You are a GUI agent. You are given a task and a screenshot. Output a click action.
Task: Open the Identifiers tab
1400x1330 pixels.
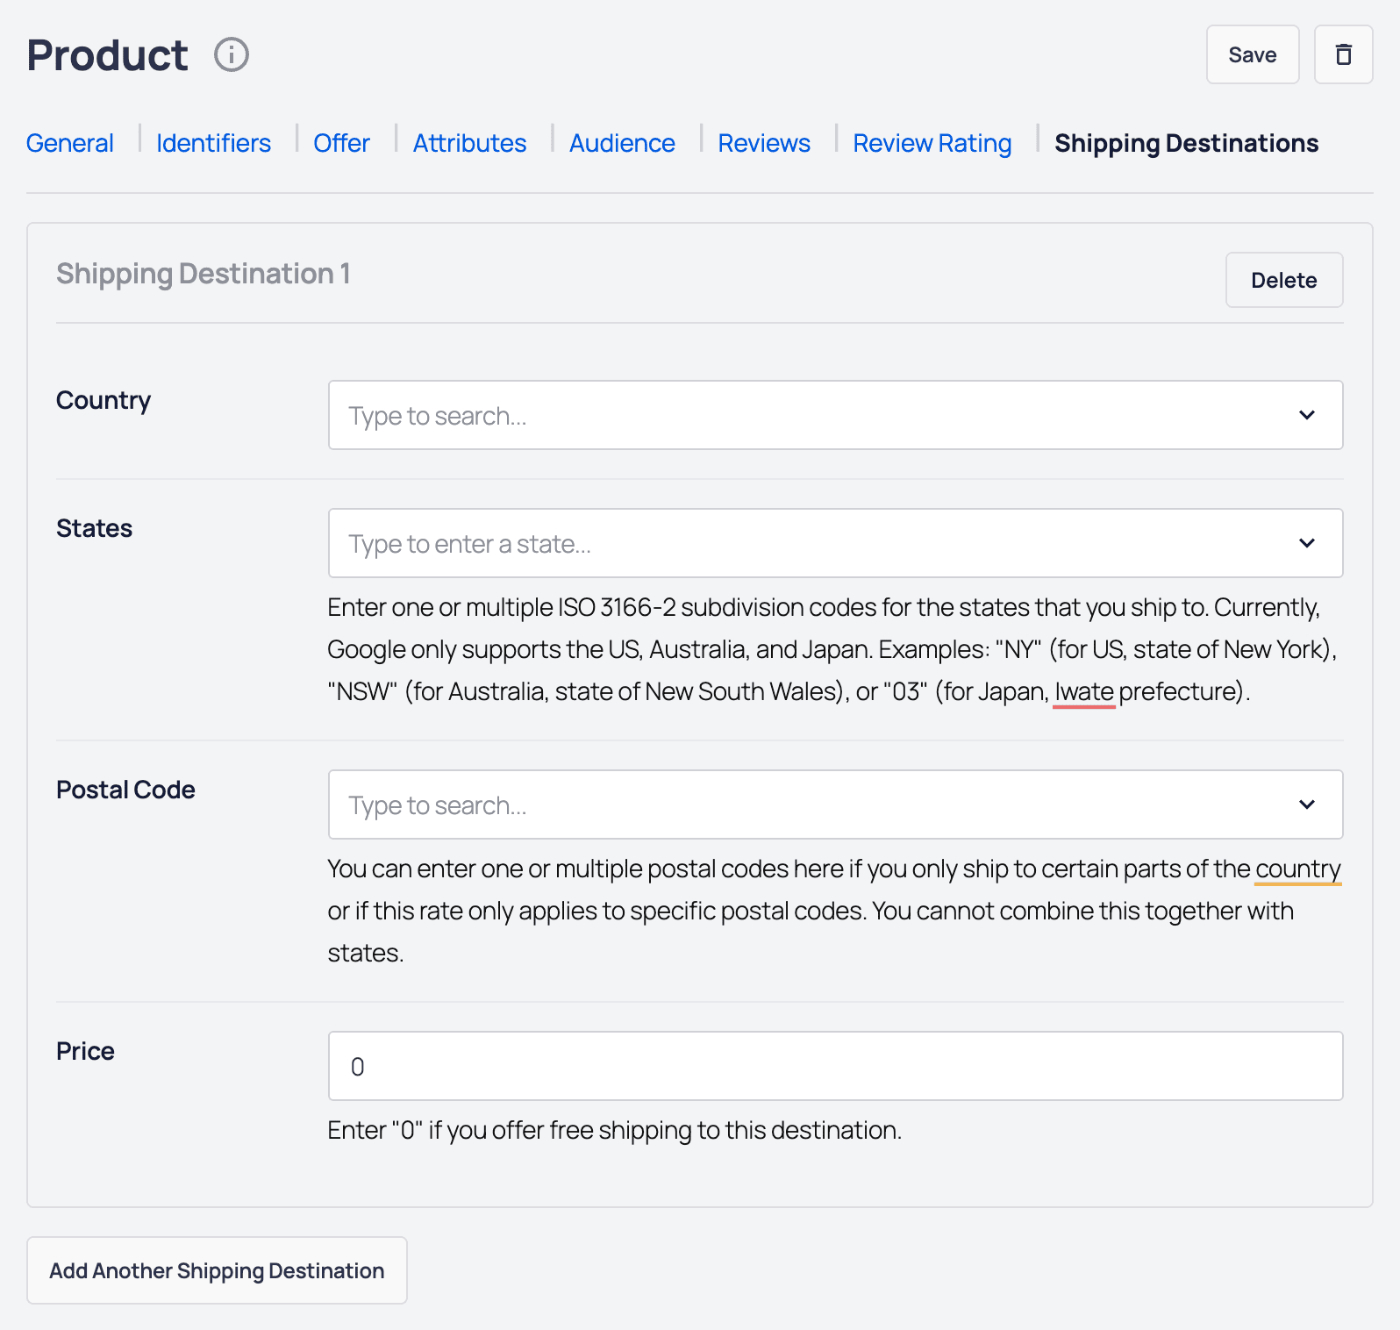pyautogui.click(x=213, y=143)
